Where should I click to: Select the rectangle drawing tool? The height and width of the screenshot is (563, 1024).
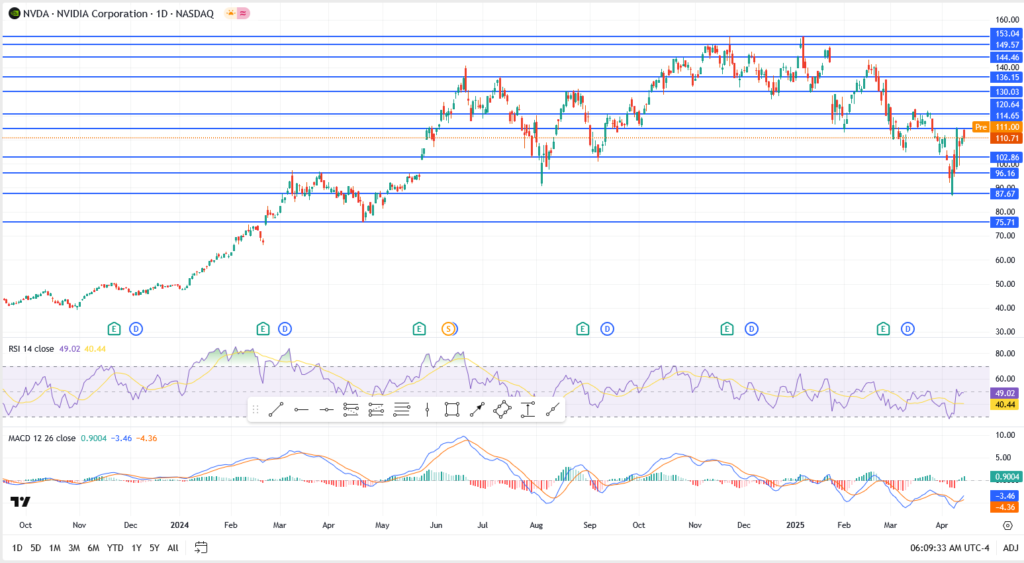pyautogui.click(x=452, y=409)
